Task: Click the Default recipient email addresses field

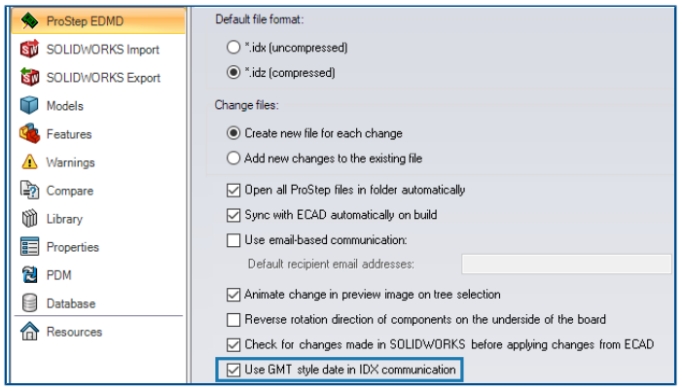Action: tap(566, 264)
